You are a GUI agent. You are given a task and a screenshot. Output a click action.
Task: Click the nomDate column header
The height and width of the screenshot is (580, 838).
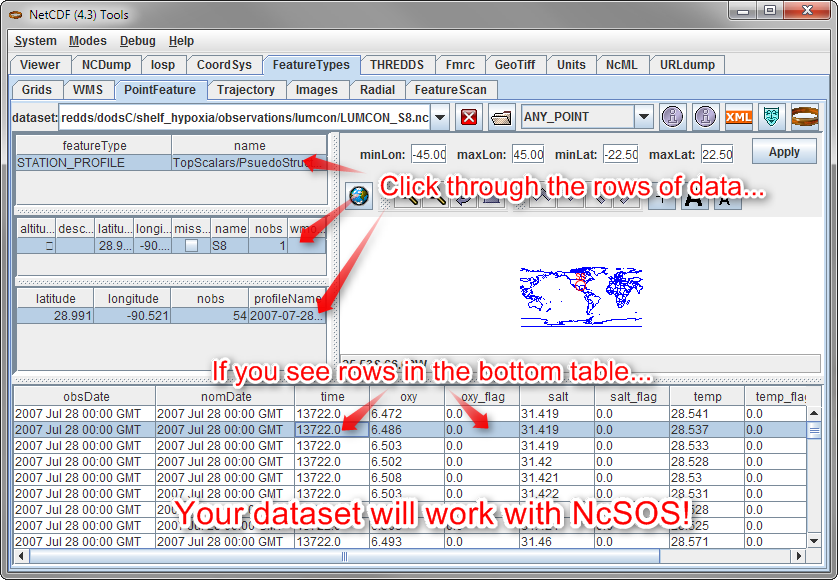tap(226, 397)
